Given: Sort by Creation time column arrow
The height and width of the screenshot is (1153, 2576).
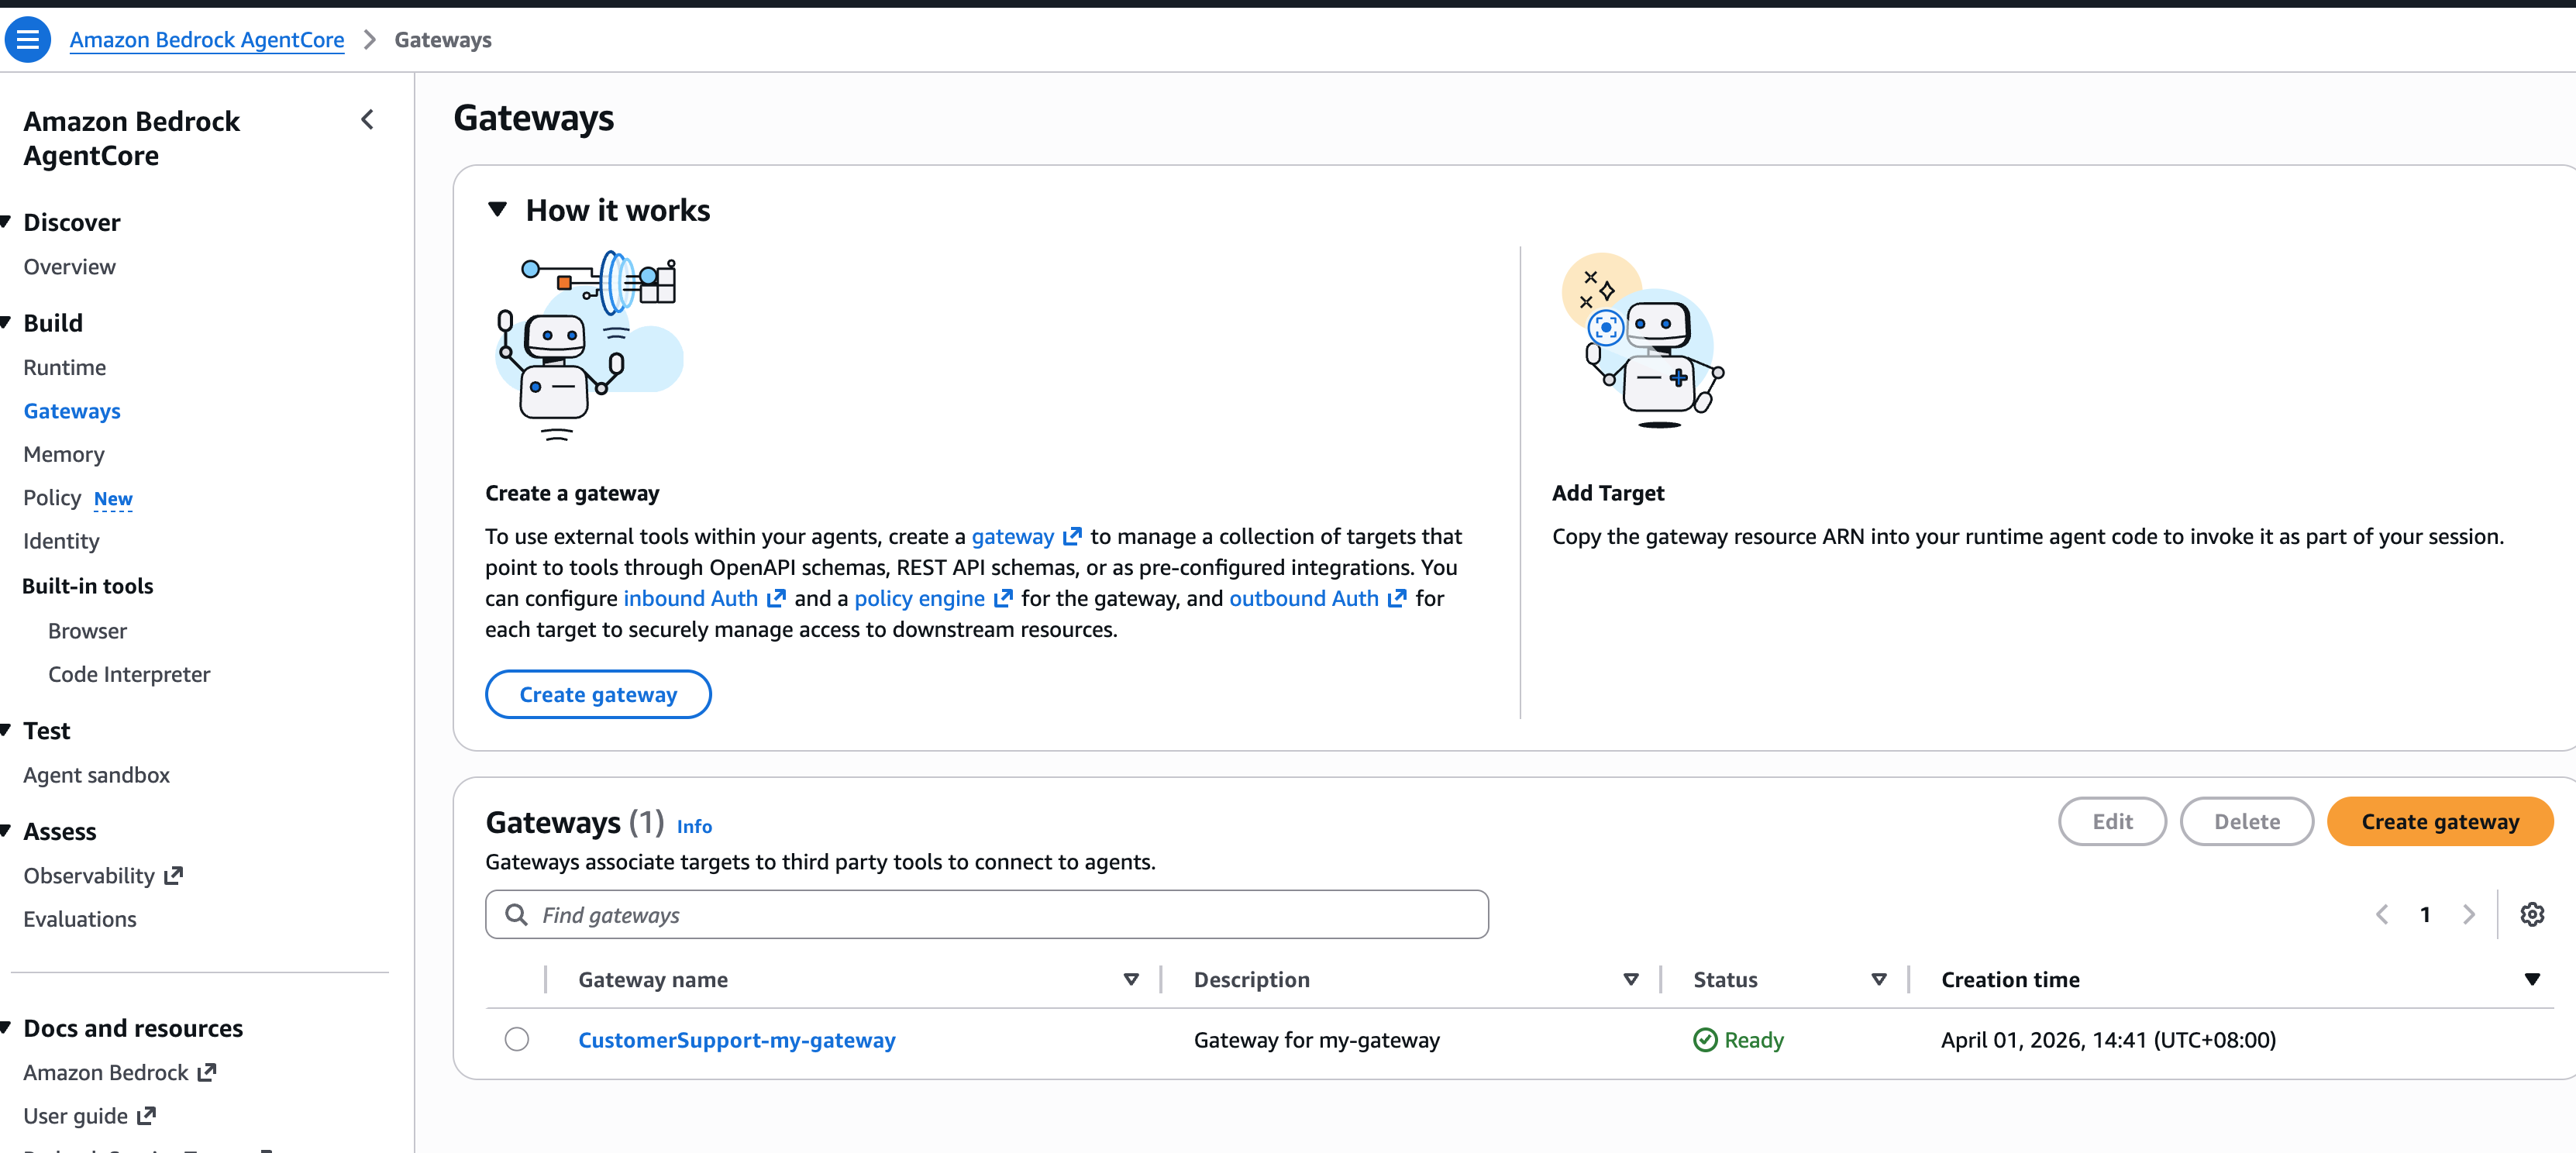Looking at the screenshot, I should point(2531,980).
